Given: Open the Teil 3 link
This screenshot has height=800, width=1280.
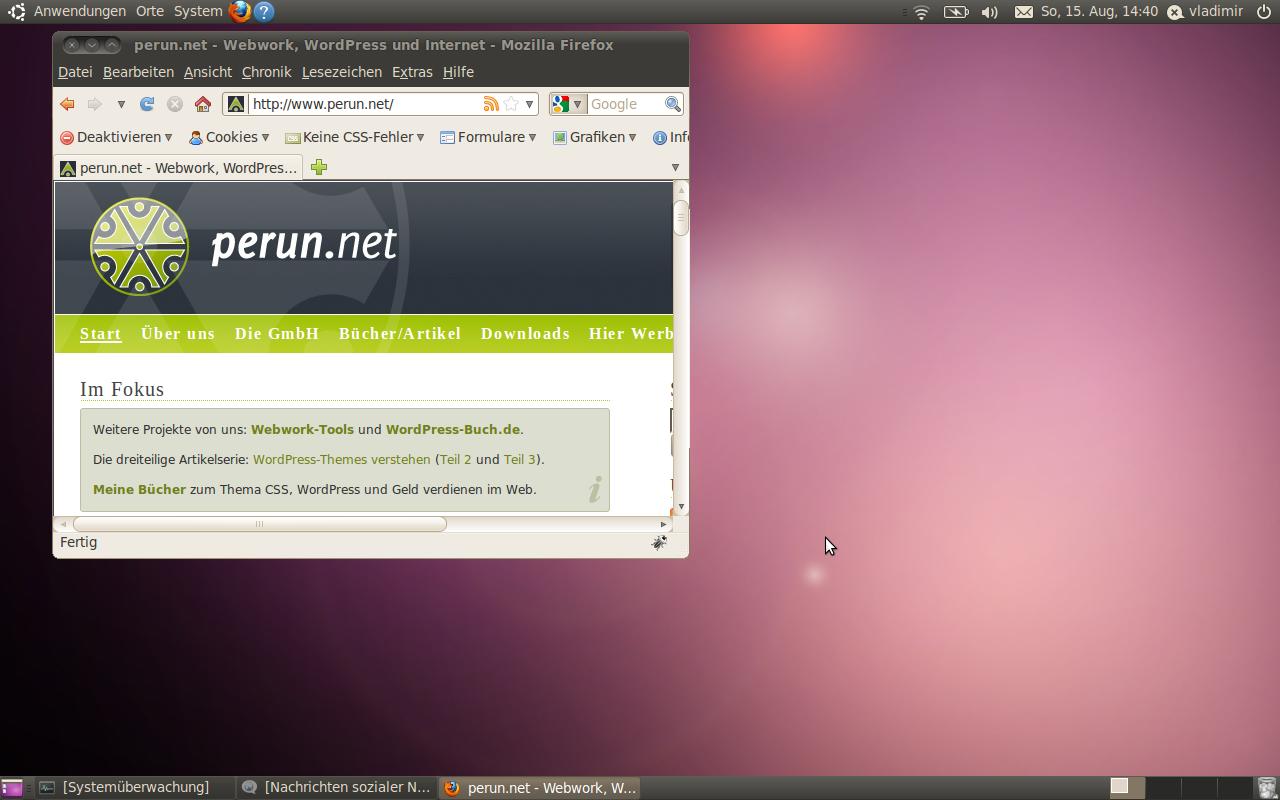Looking at the screenshot, I should [519, 459].
